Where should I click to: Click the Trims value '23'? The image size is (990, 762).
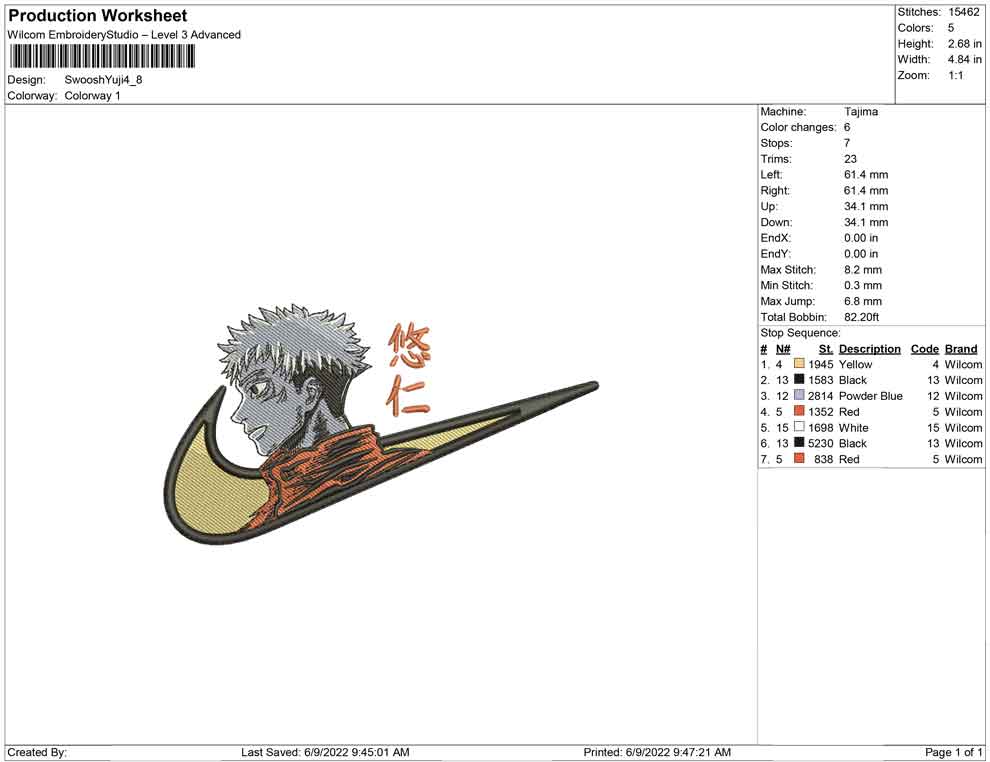pos(850,158)
